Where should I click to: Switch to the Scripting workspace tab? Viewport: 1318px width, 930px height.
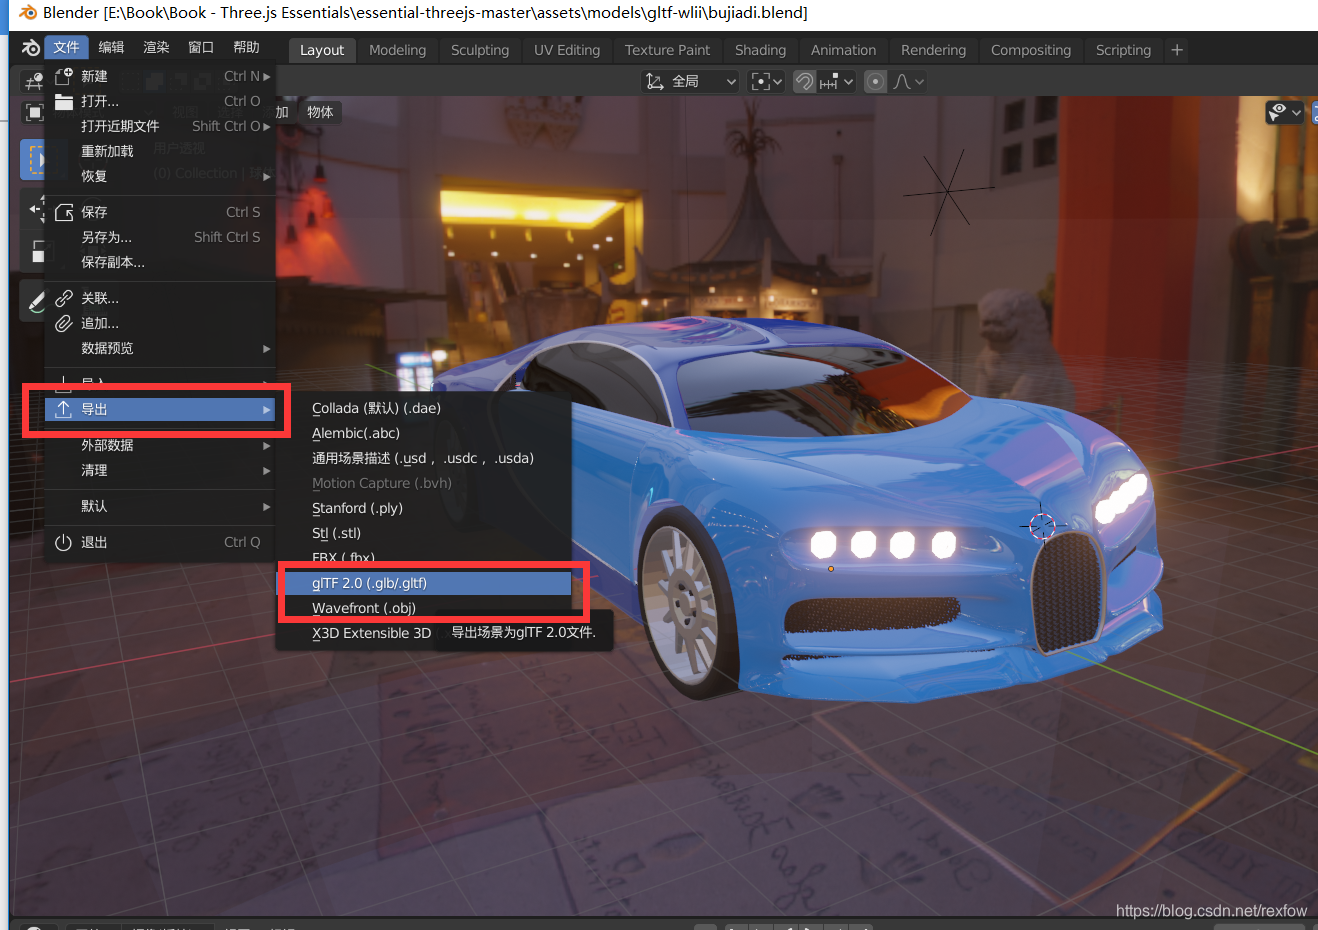click(1123, 50)
